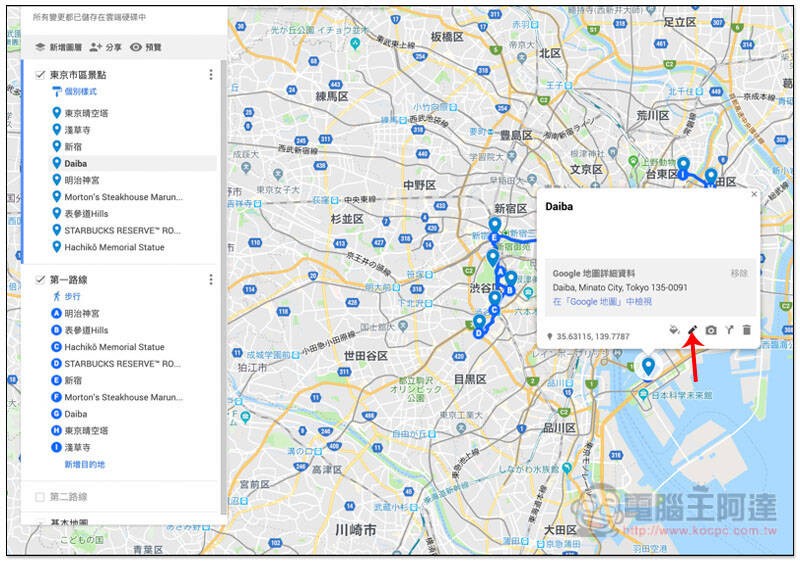800x562 pixels.
Task: Click the camera add photo icon in Daiba popup
Action: [x=711, y=330]
